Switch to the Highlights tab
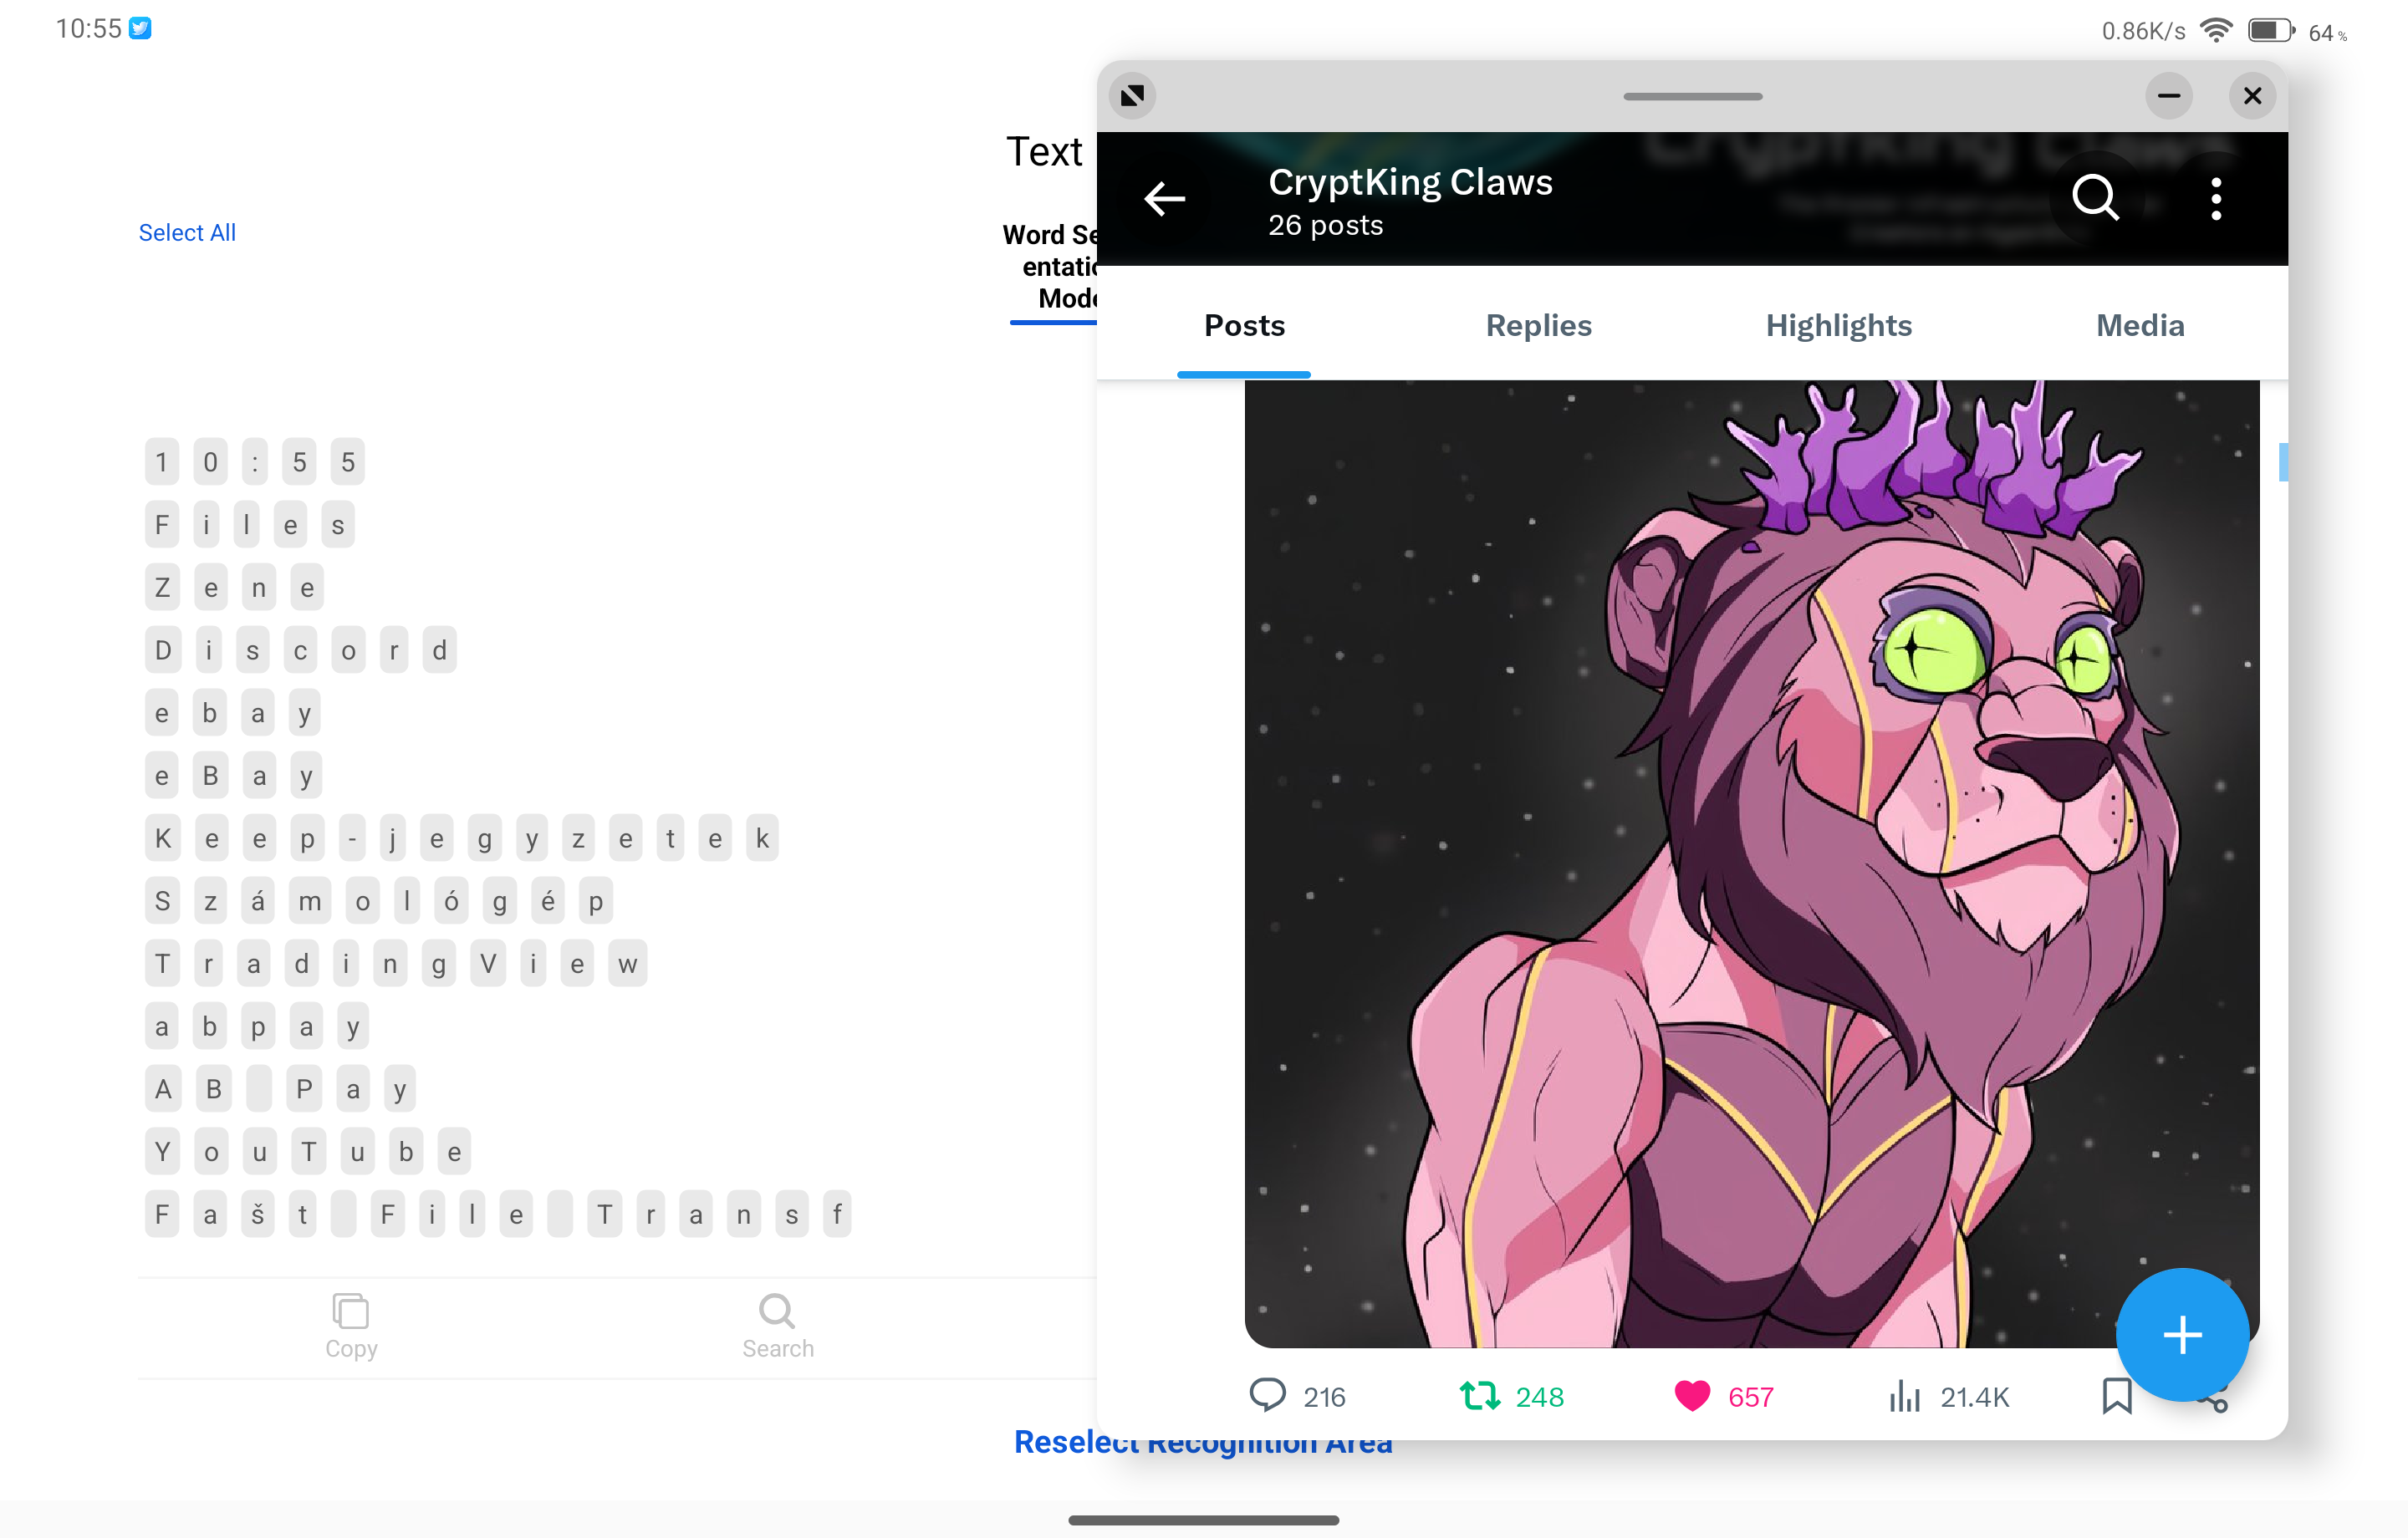Screen dimensions: 2408x1538 pyautogui.click(x=1838, y=325)
